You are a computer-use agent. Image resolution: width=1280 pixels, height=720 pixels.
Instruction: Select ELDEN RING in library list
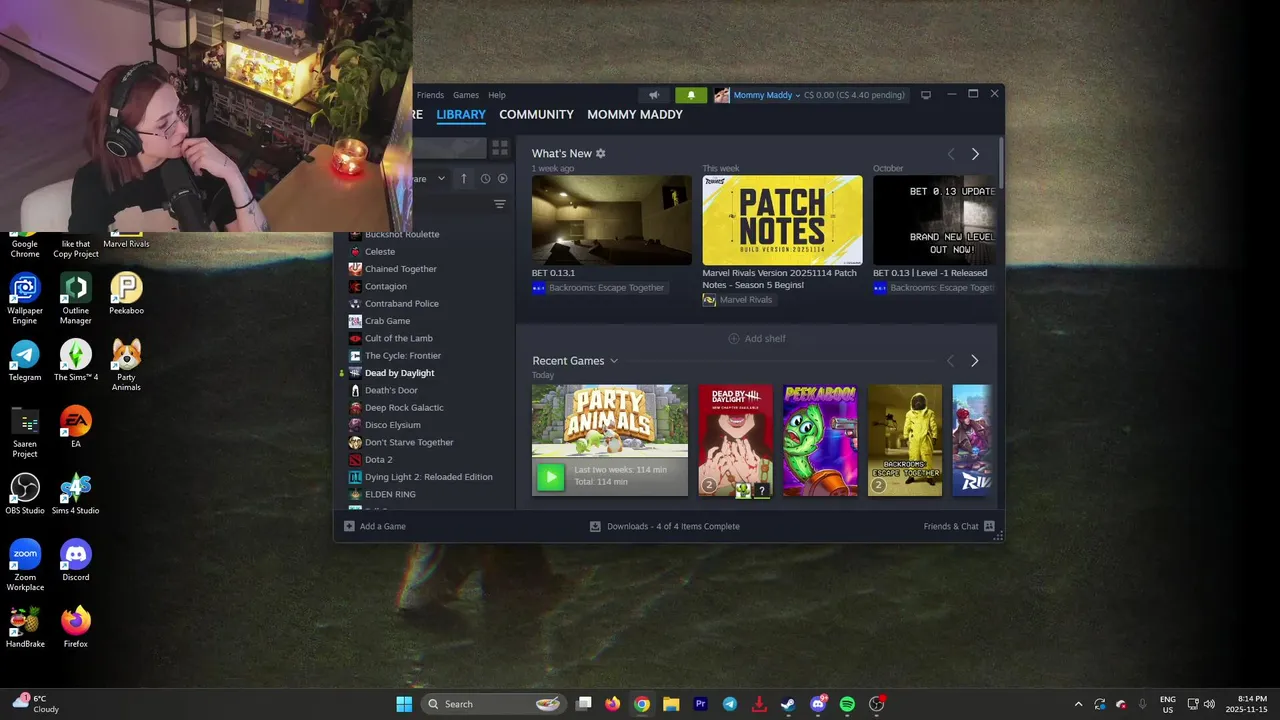click(390, 494)
